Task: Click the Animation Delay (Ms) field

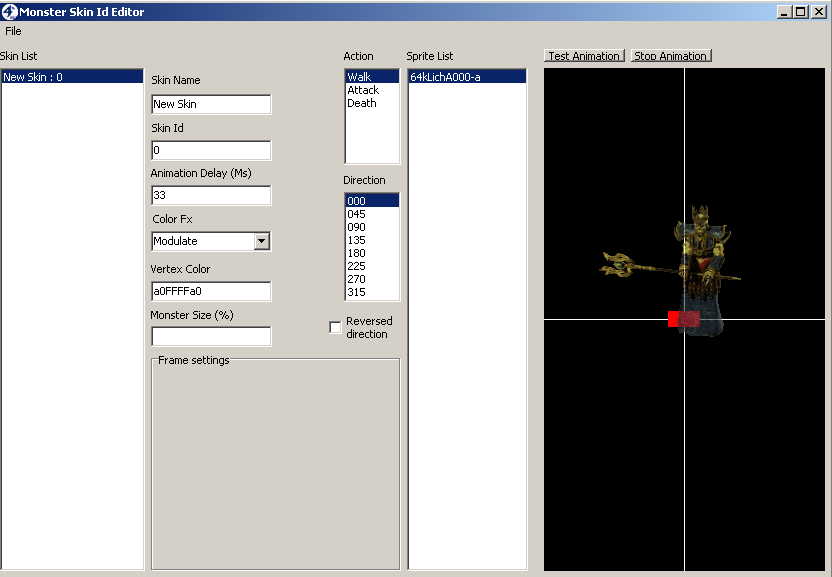Action: click(211, 195)
